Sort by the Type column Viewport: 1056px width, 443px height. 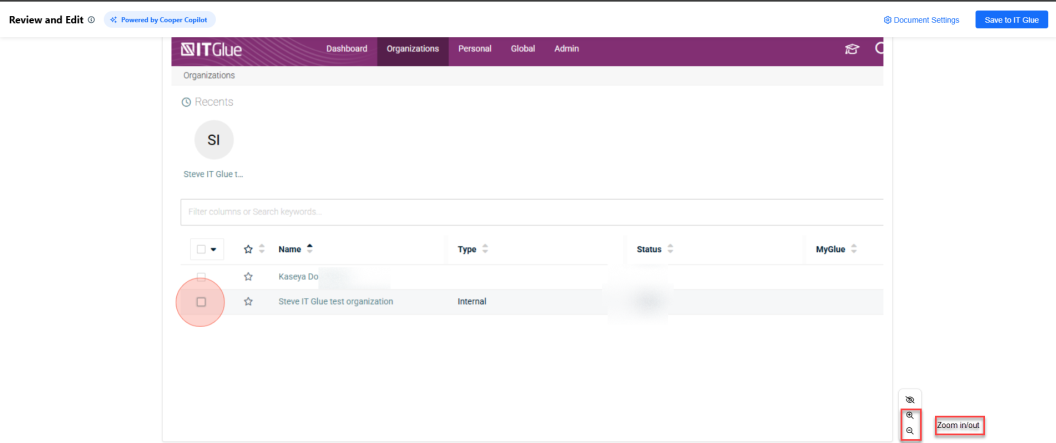(473, 249)
